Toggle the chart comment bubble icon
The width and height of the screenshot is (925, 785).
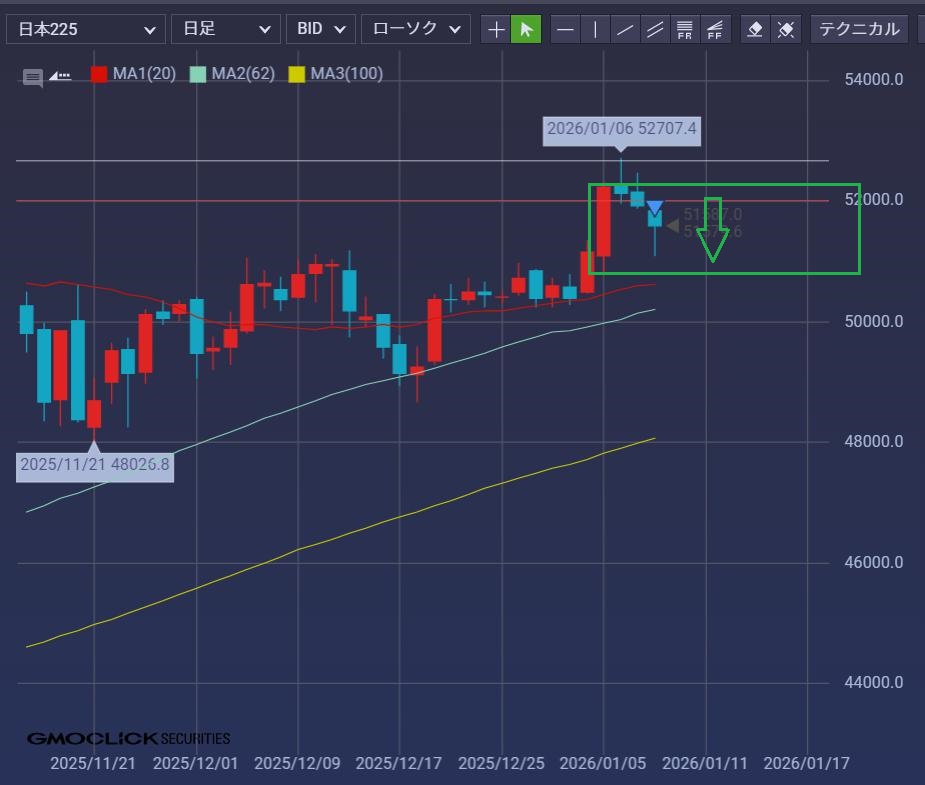(x=33, y=76)
